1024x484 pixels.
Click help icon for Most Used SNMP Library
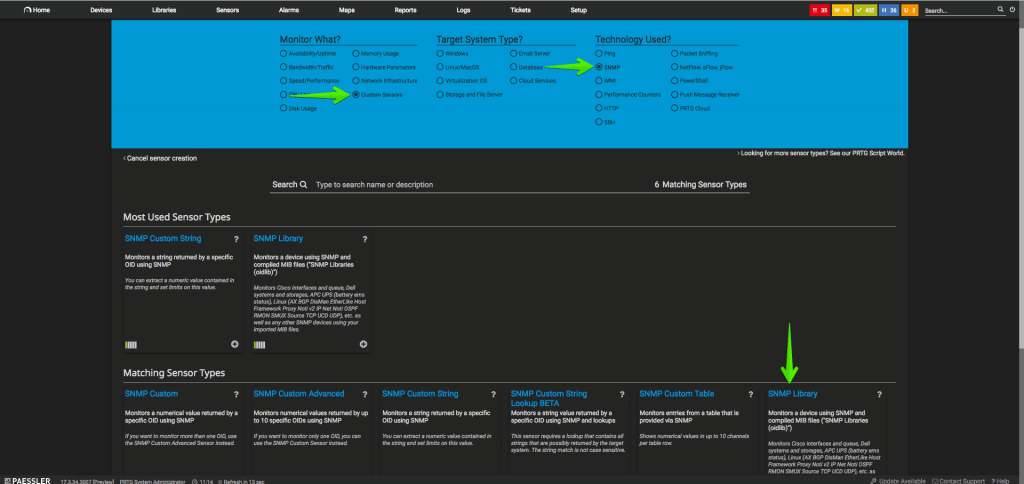tap(364, 239)
